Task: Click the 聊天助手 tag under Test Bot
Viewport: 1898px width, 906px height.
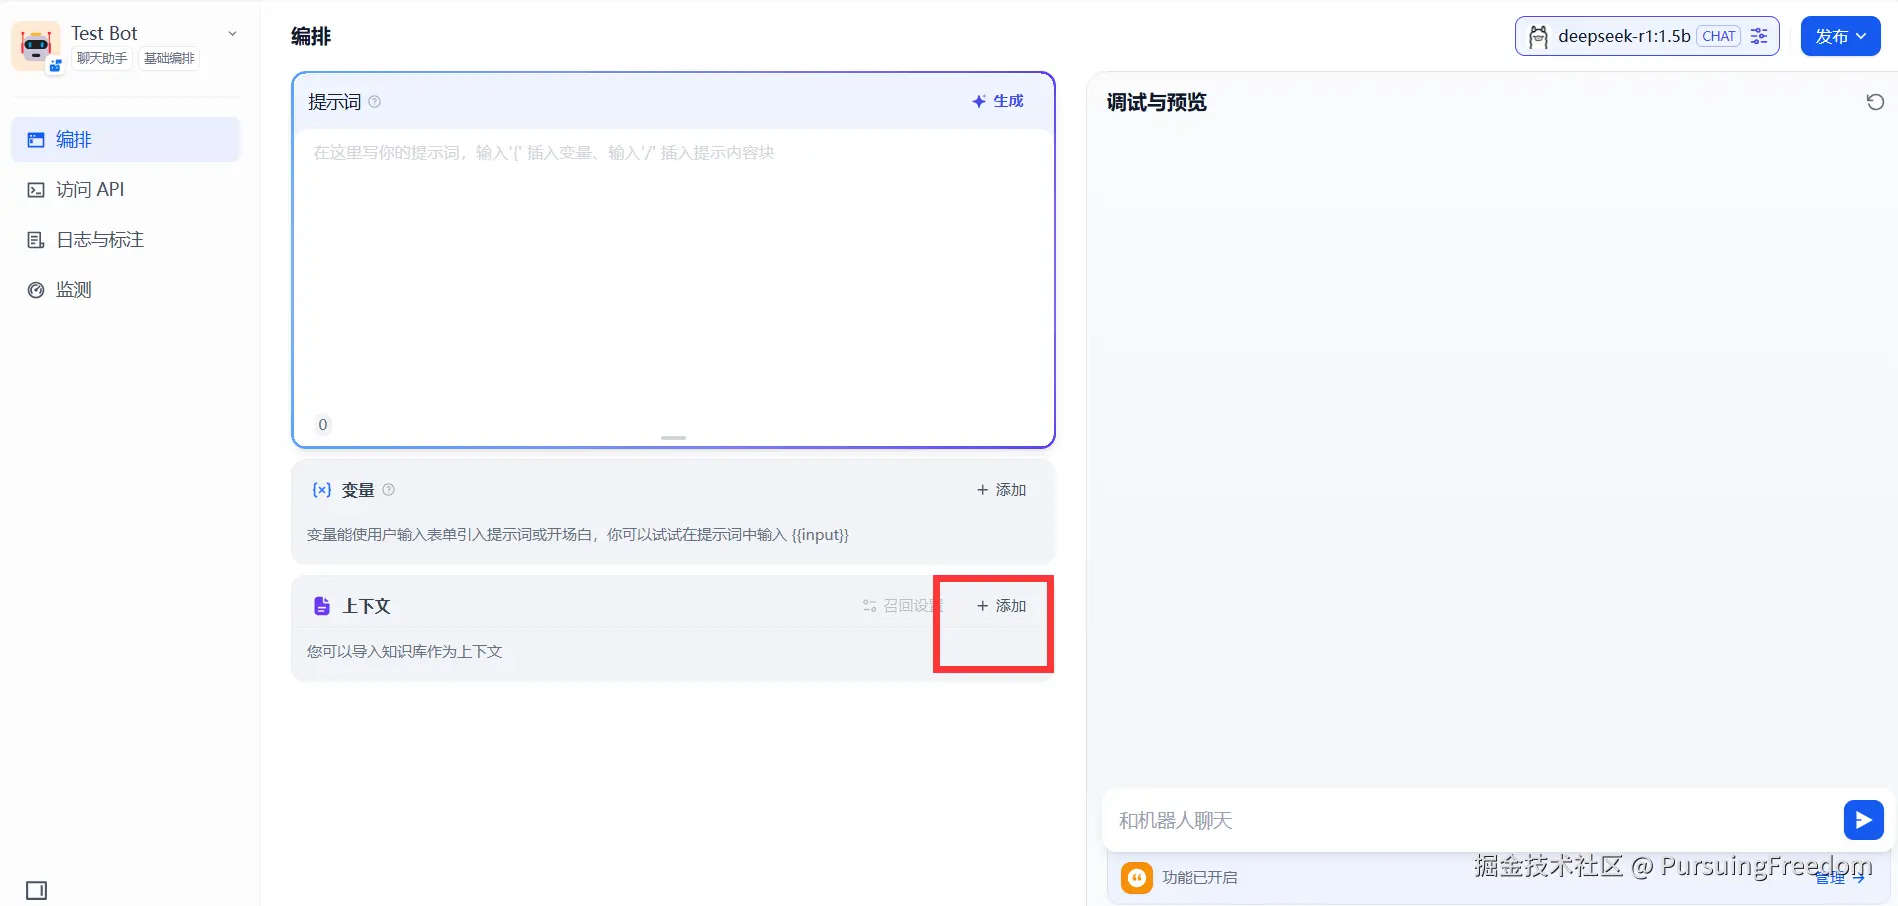Action: pos(102,58)
